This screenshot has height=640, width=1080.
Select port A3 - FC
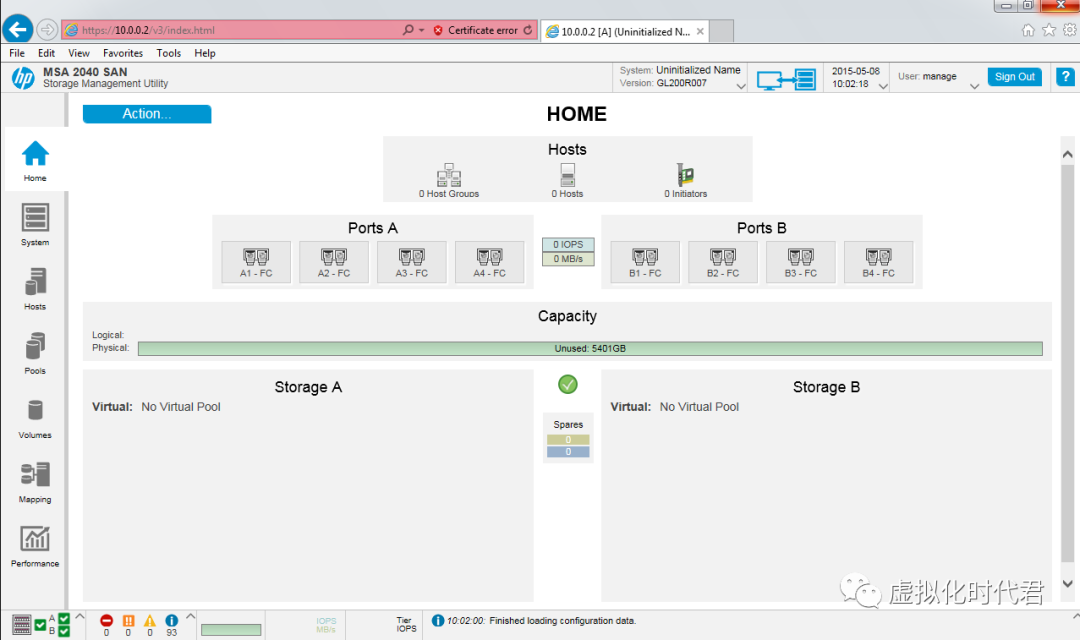[x=412, y=262]
